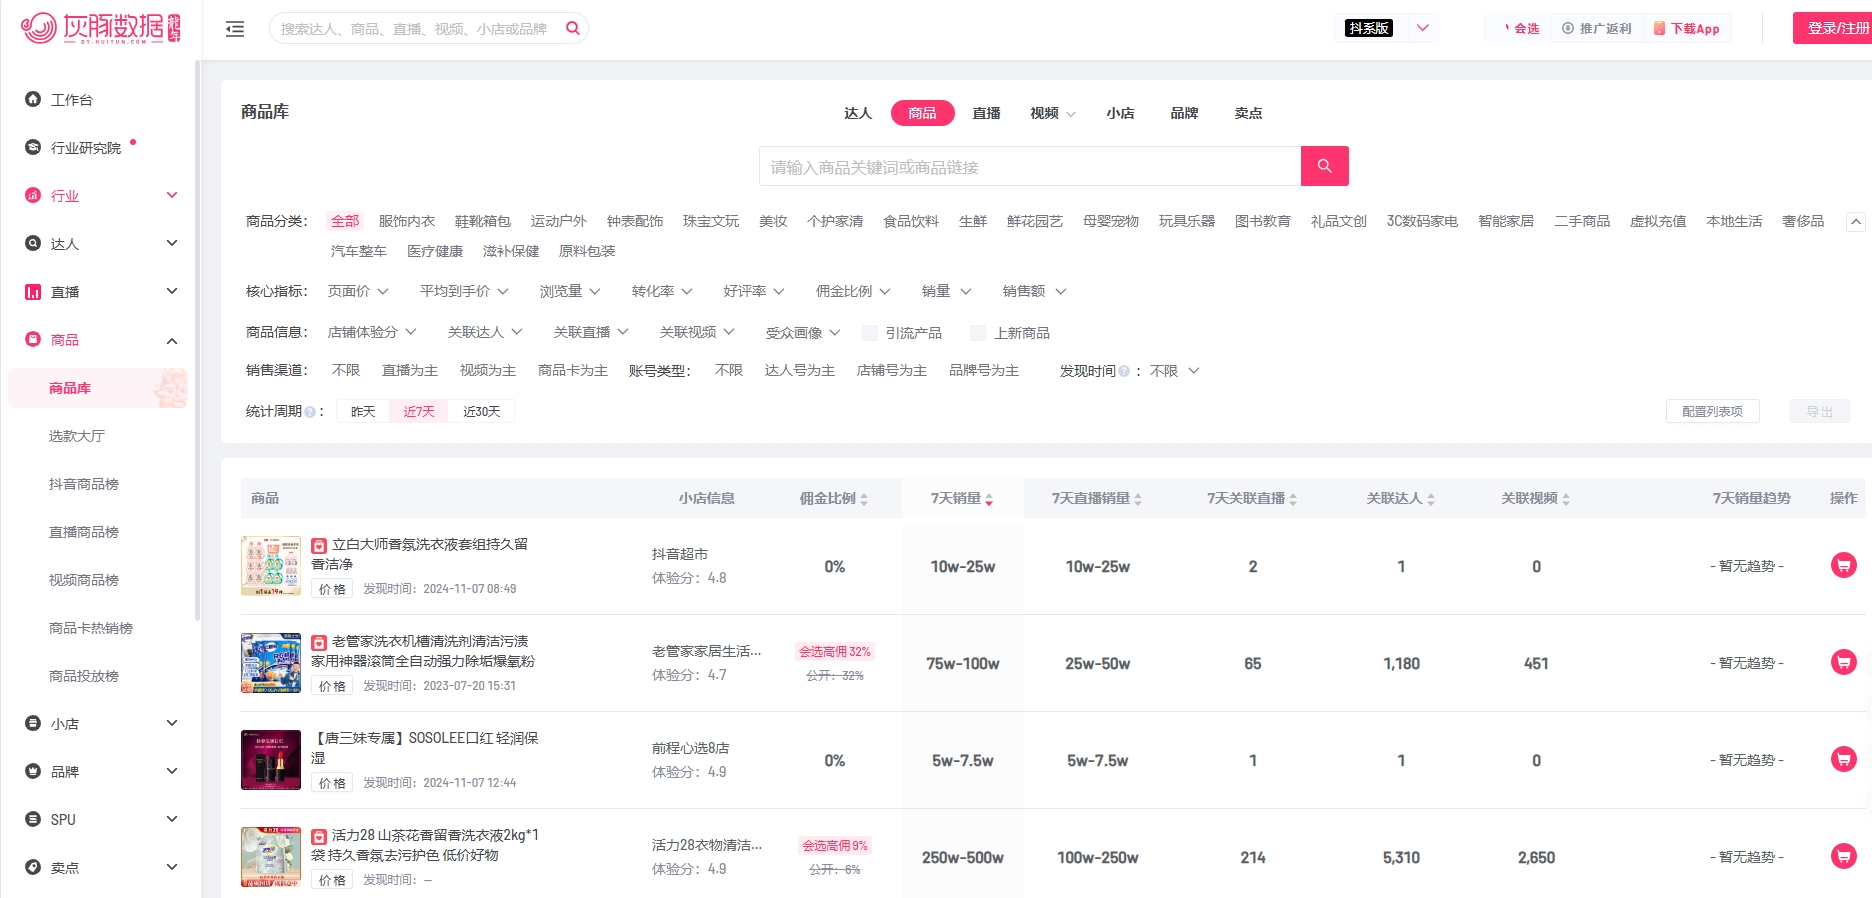Click 价格 tag under 立白大师 product
This screenshot has height=898, width=1872.
point(332,589)
